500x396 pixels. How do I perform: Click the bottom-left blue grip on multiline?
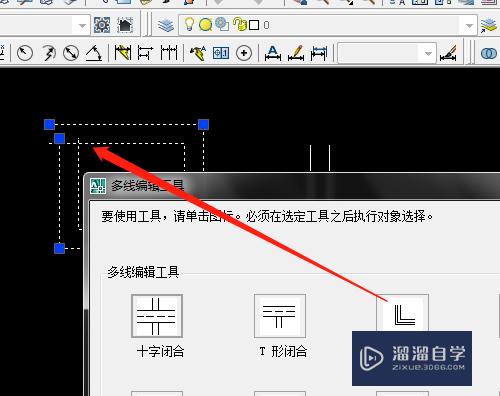pos(59,248)
